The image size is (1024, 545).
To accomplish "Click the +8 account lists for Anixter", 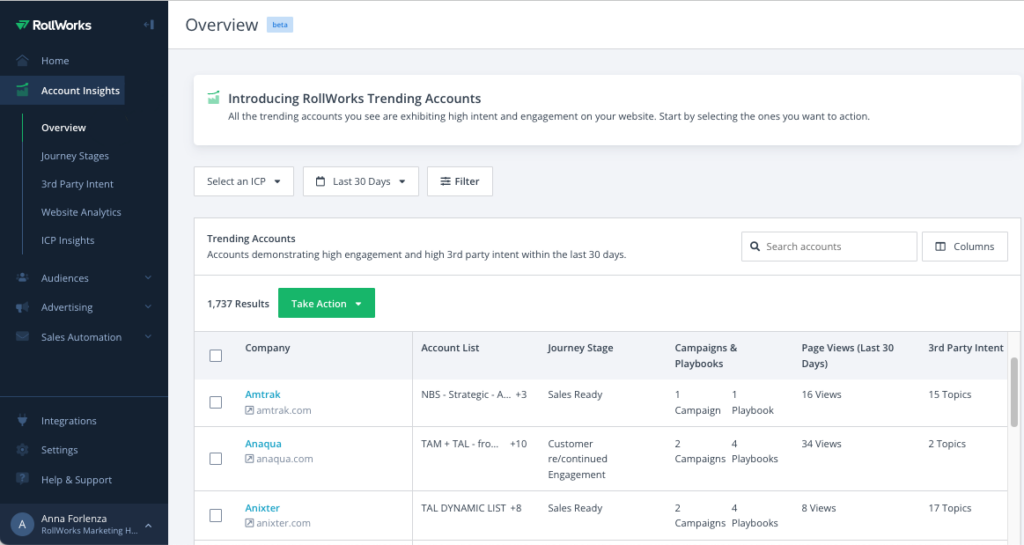I will click(x=516, y=508).
